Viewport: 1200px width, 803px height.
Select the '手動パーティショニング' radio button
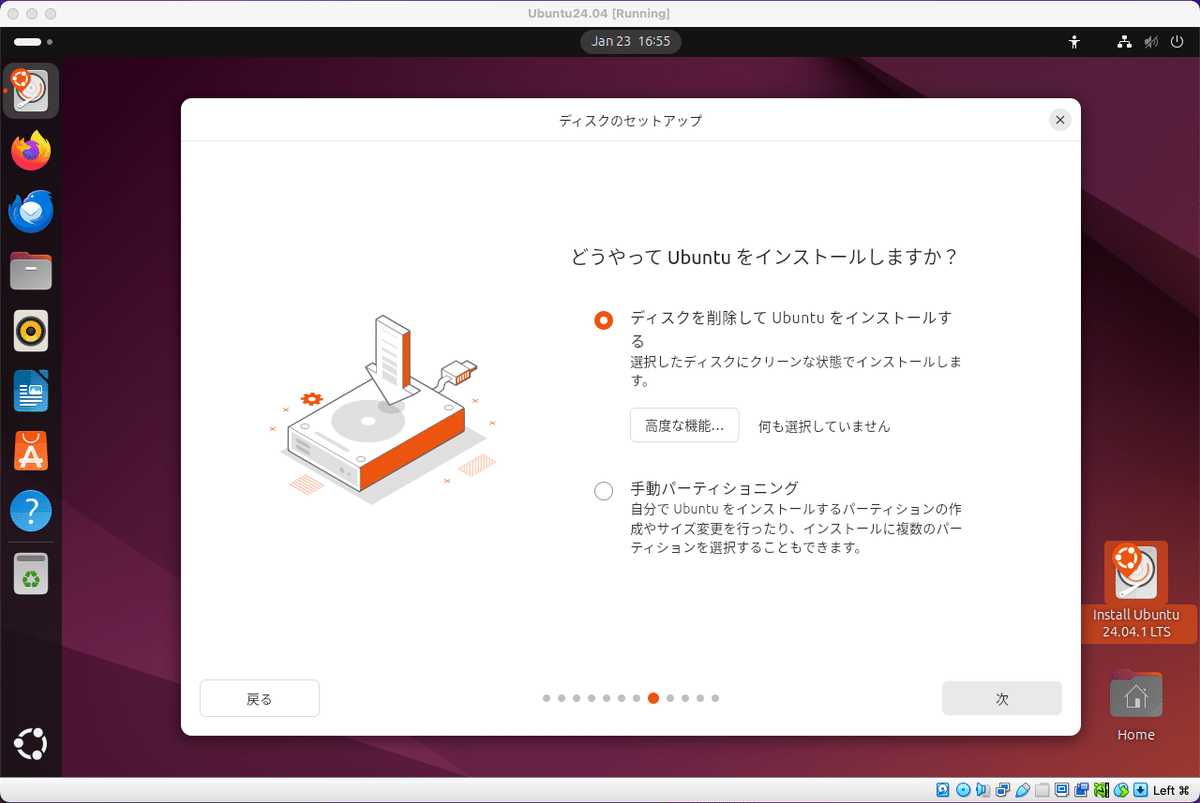pyautogui.click(x=603, y=491)
